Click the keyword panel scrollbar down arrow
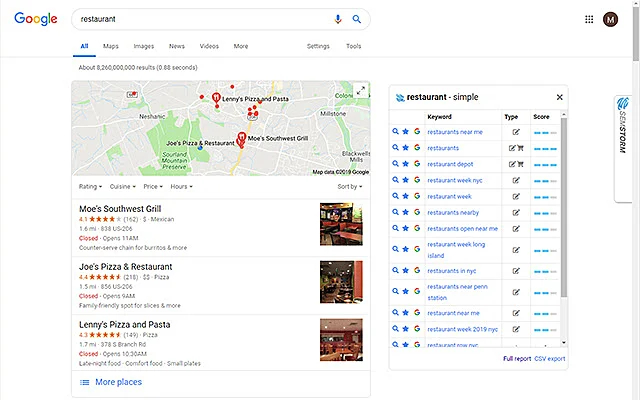 pyautogui.click(x=564, y=342)
